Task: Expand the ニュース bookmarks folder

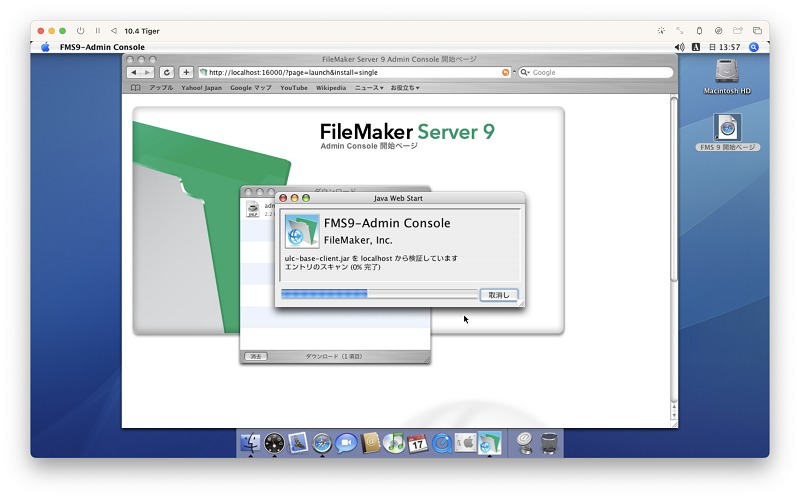Action: pyautogui.click(x=369, y=88)
